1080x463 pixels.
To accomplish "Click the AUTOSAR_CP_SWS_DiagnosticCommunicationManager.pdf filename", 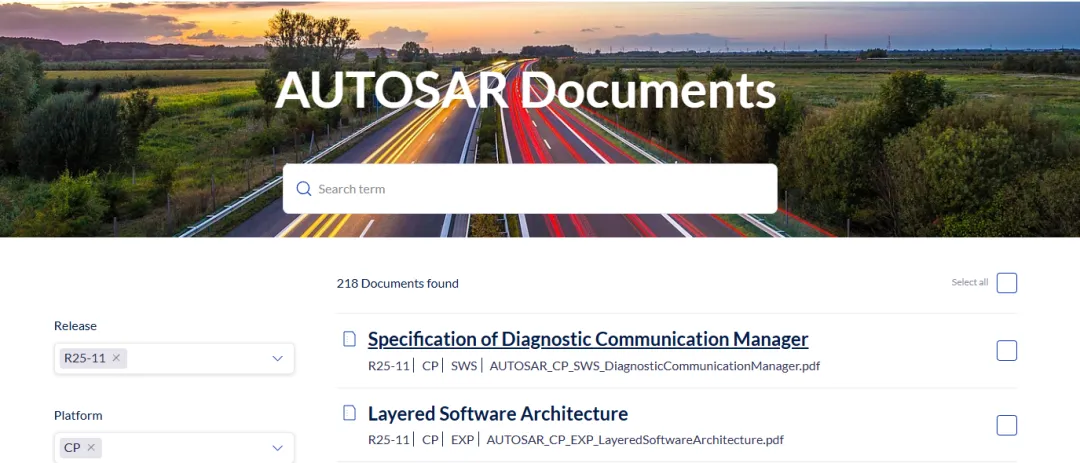I will coord(654,366).
